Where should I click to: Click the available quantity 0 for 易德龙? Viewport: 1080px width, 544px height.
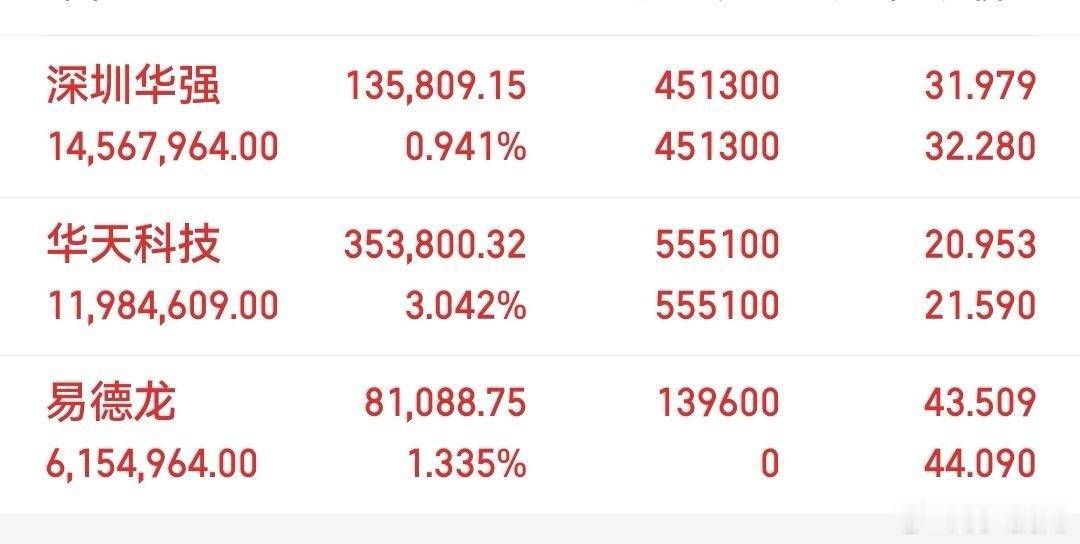[770, 463]
